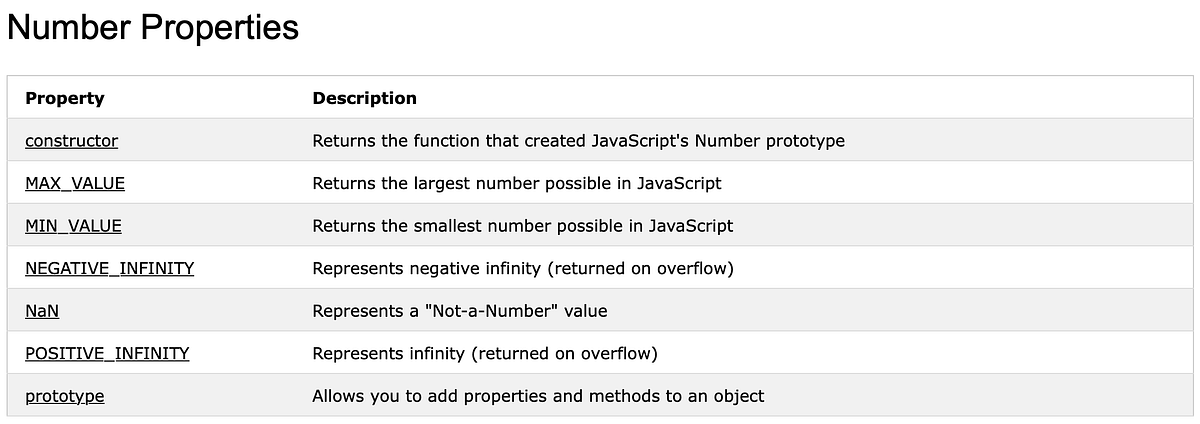This screenshot has height=424, width=1200.
Task: Click the Number Properties heading
Action: [153, 27]
